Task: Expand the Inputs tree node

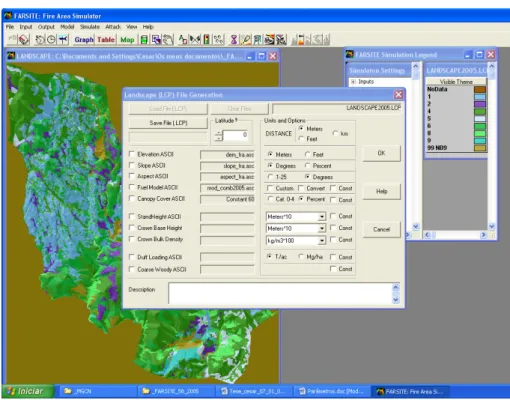Action: pos(353,82)
